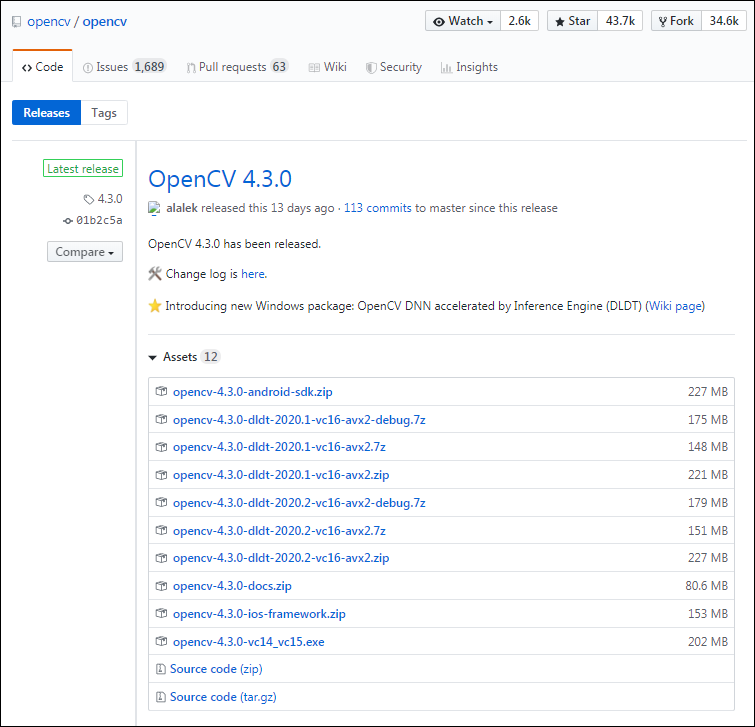Click the Latest release badge

tap(83, 169)
